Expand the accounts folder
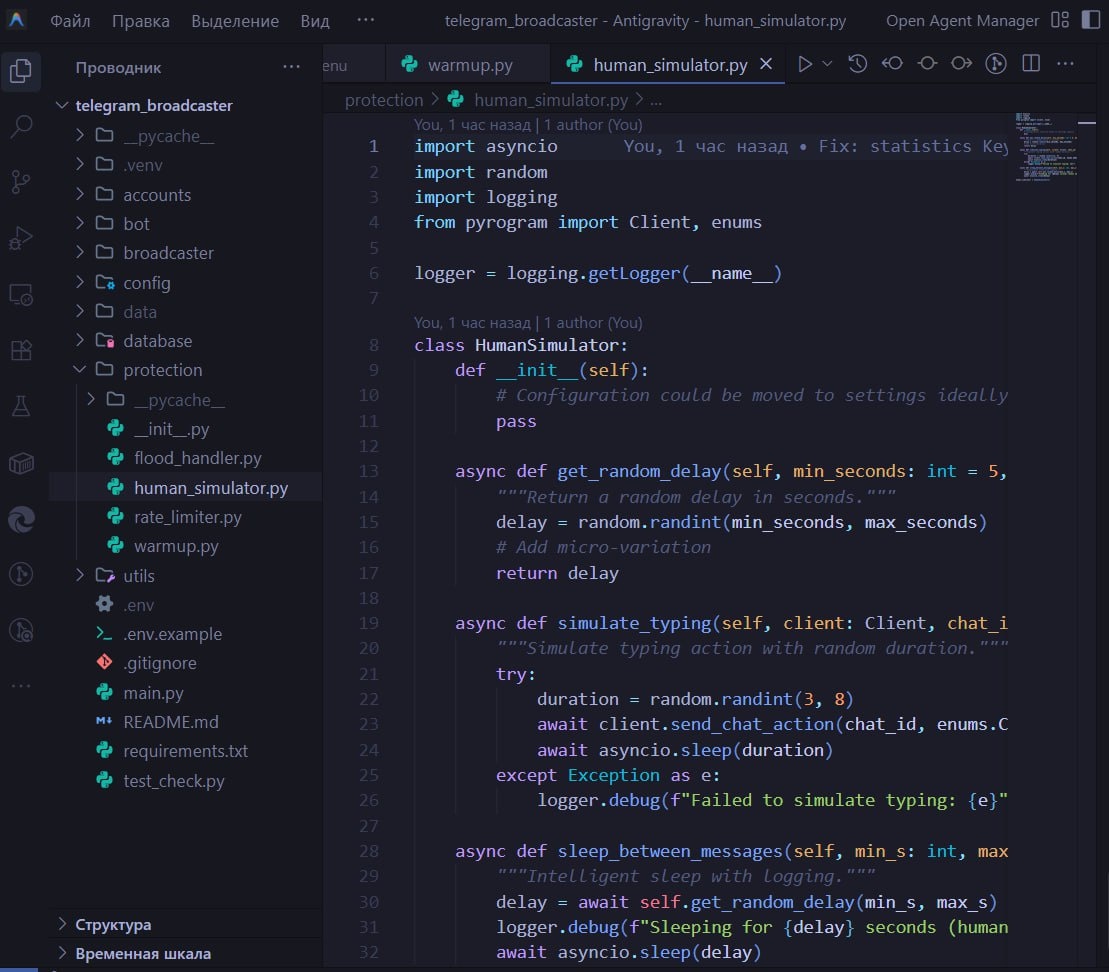Screen dimensions: 1109x972 point(157,195)
